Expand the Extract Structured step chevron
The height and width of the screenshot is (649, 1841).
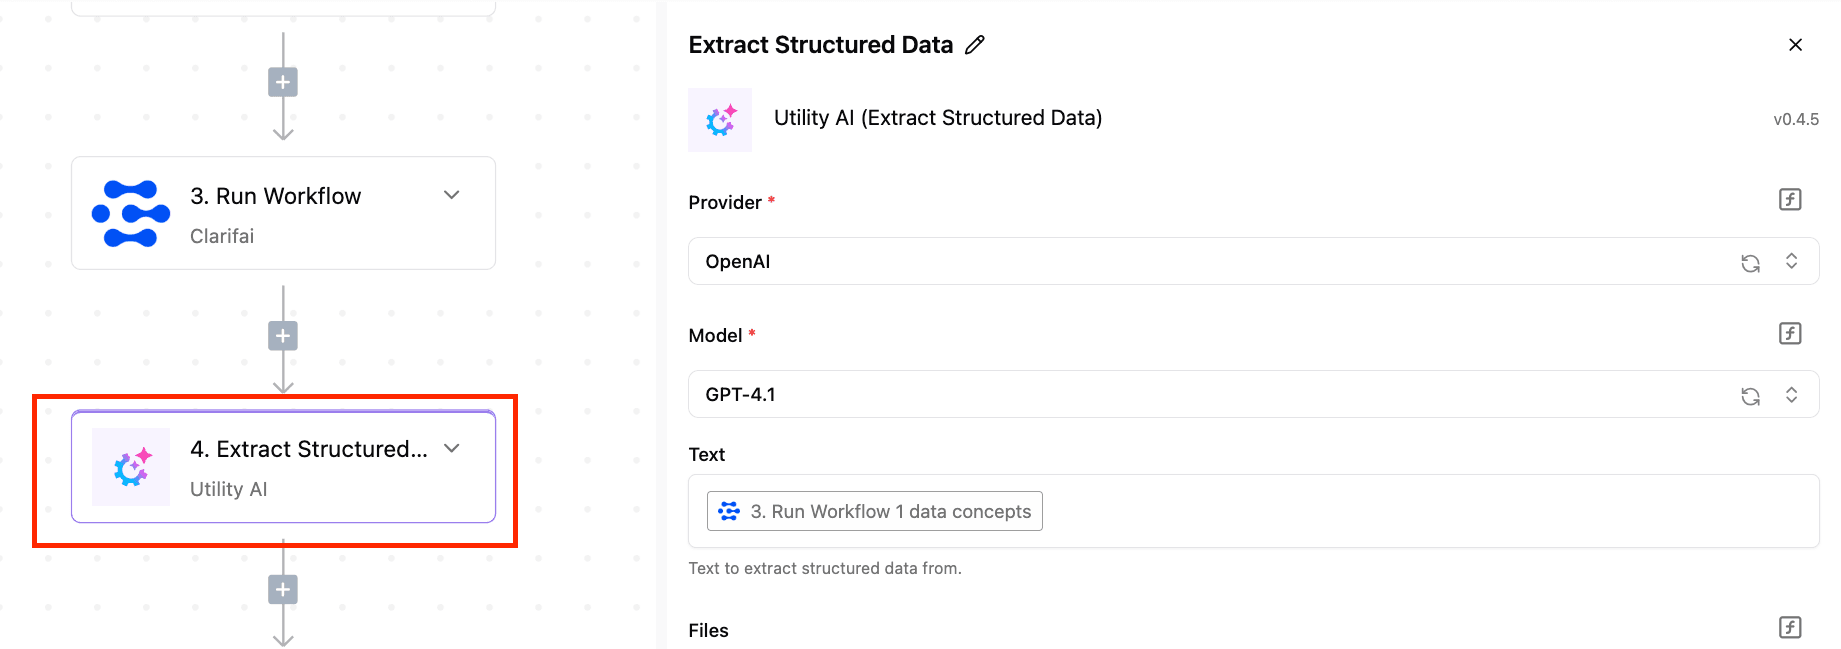(452, 448)
